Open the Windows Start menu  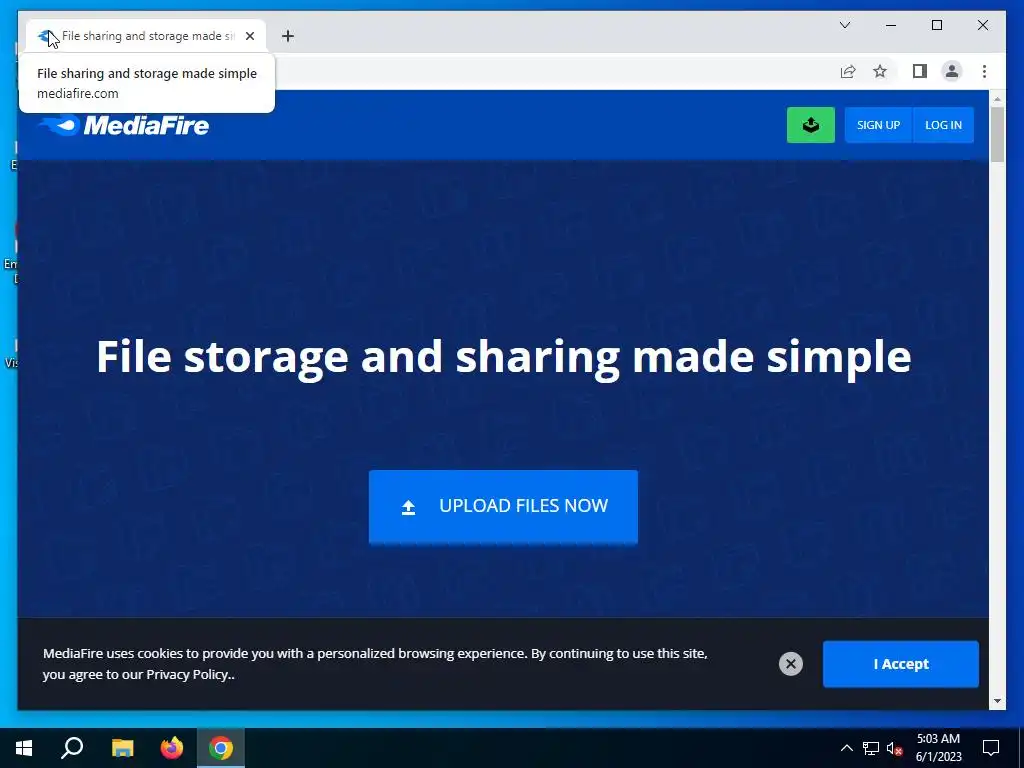pos(24,748)
